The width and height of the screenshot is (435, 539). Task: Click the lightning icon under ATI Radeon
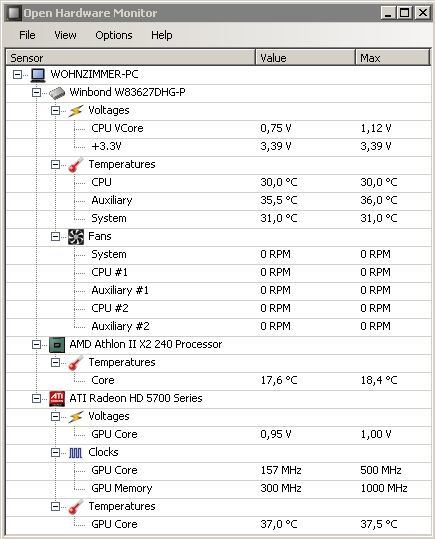click(76, 417)
